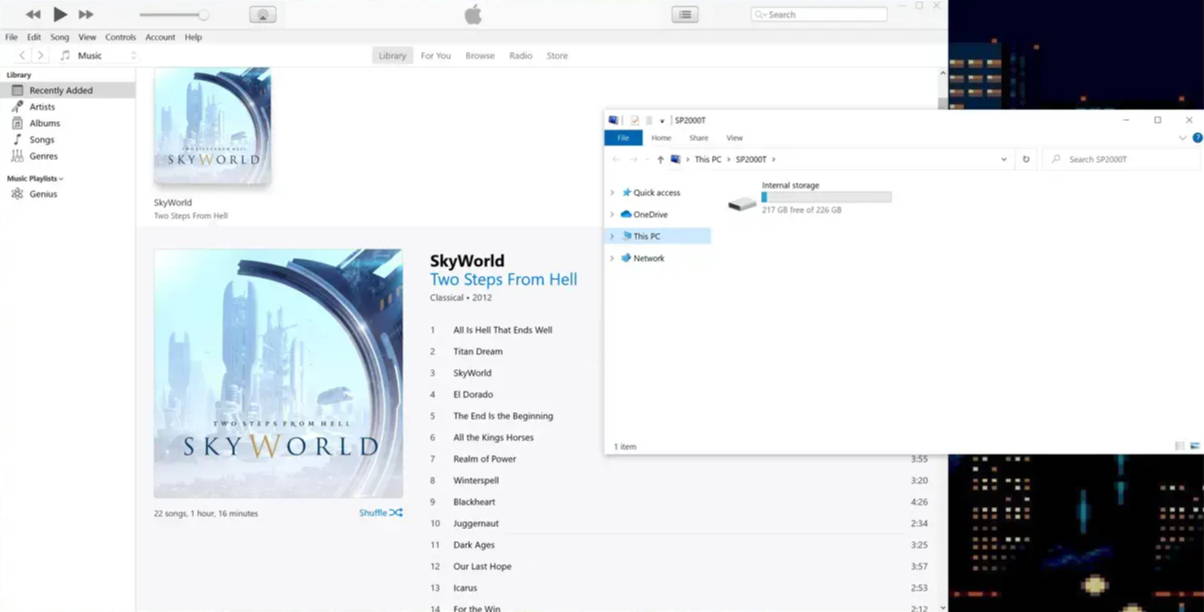Open the Account menu in iTunes
The image size is (1204, 612).
tap(160, 37)
